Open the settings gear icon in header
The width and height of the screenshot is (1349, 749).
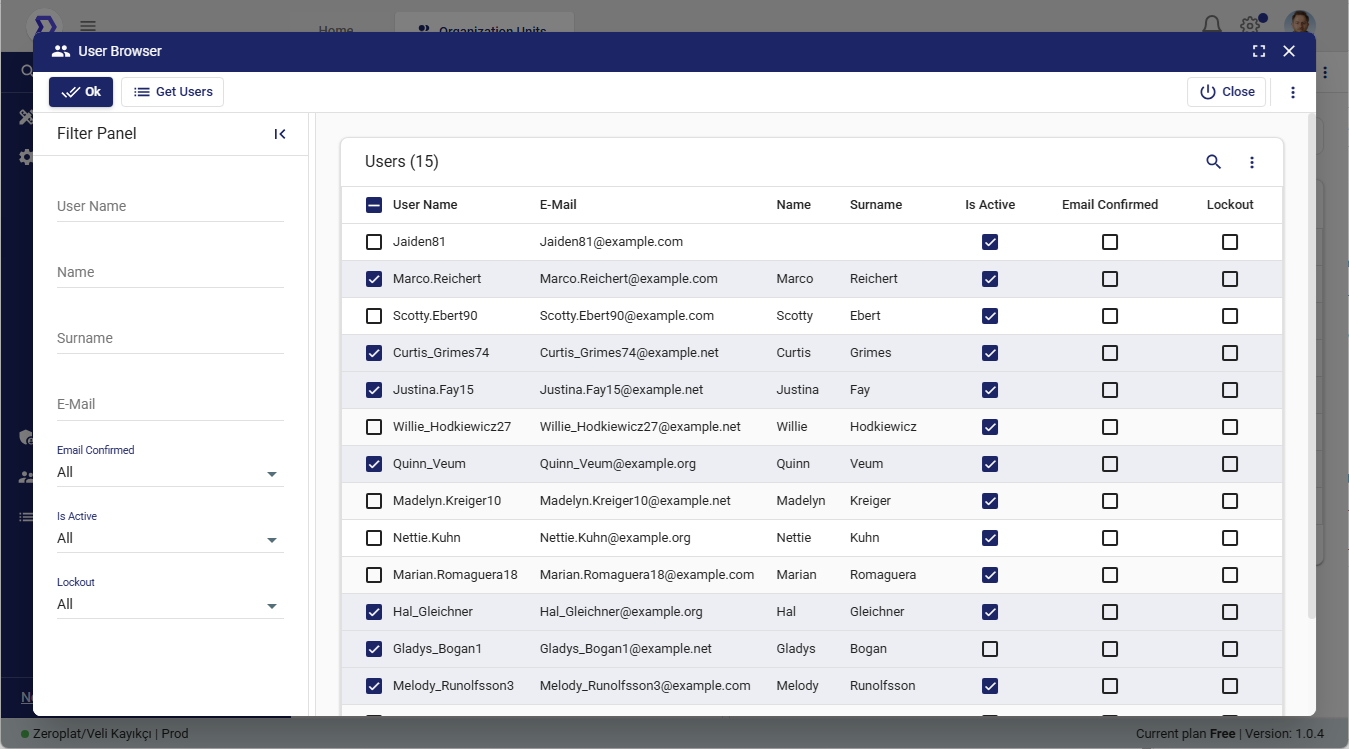click(x=1249, y=25)
